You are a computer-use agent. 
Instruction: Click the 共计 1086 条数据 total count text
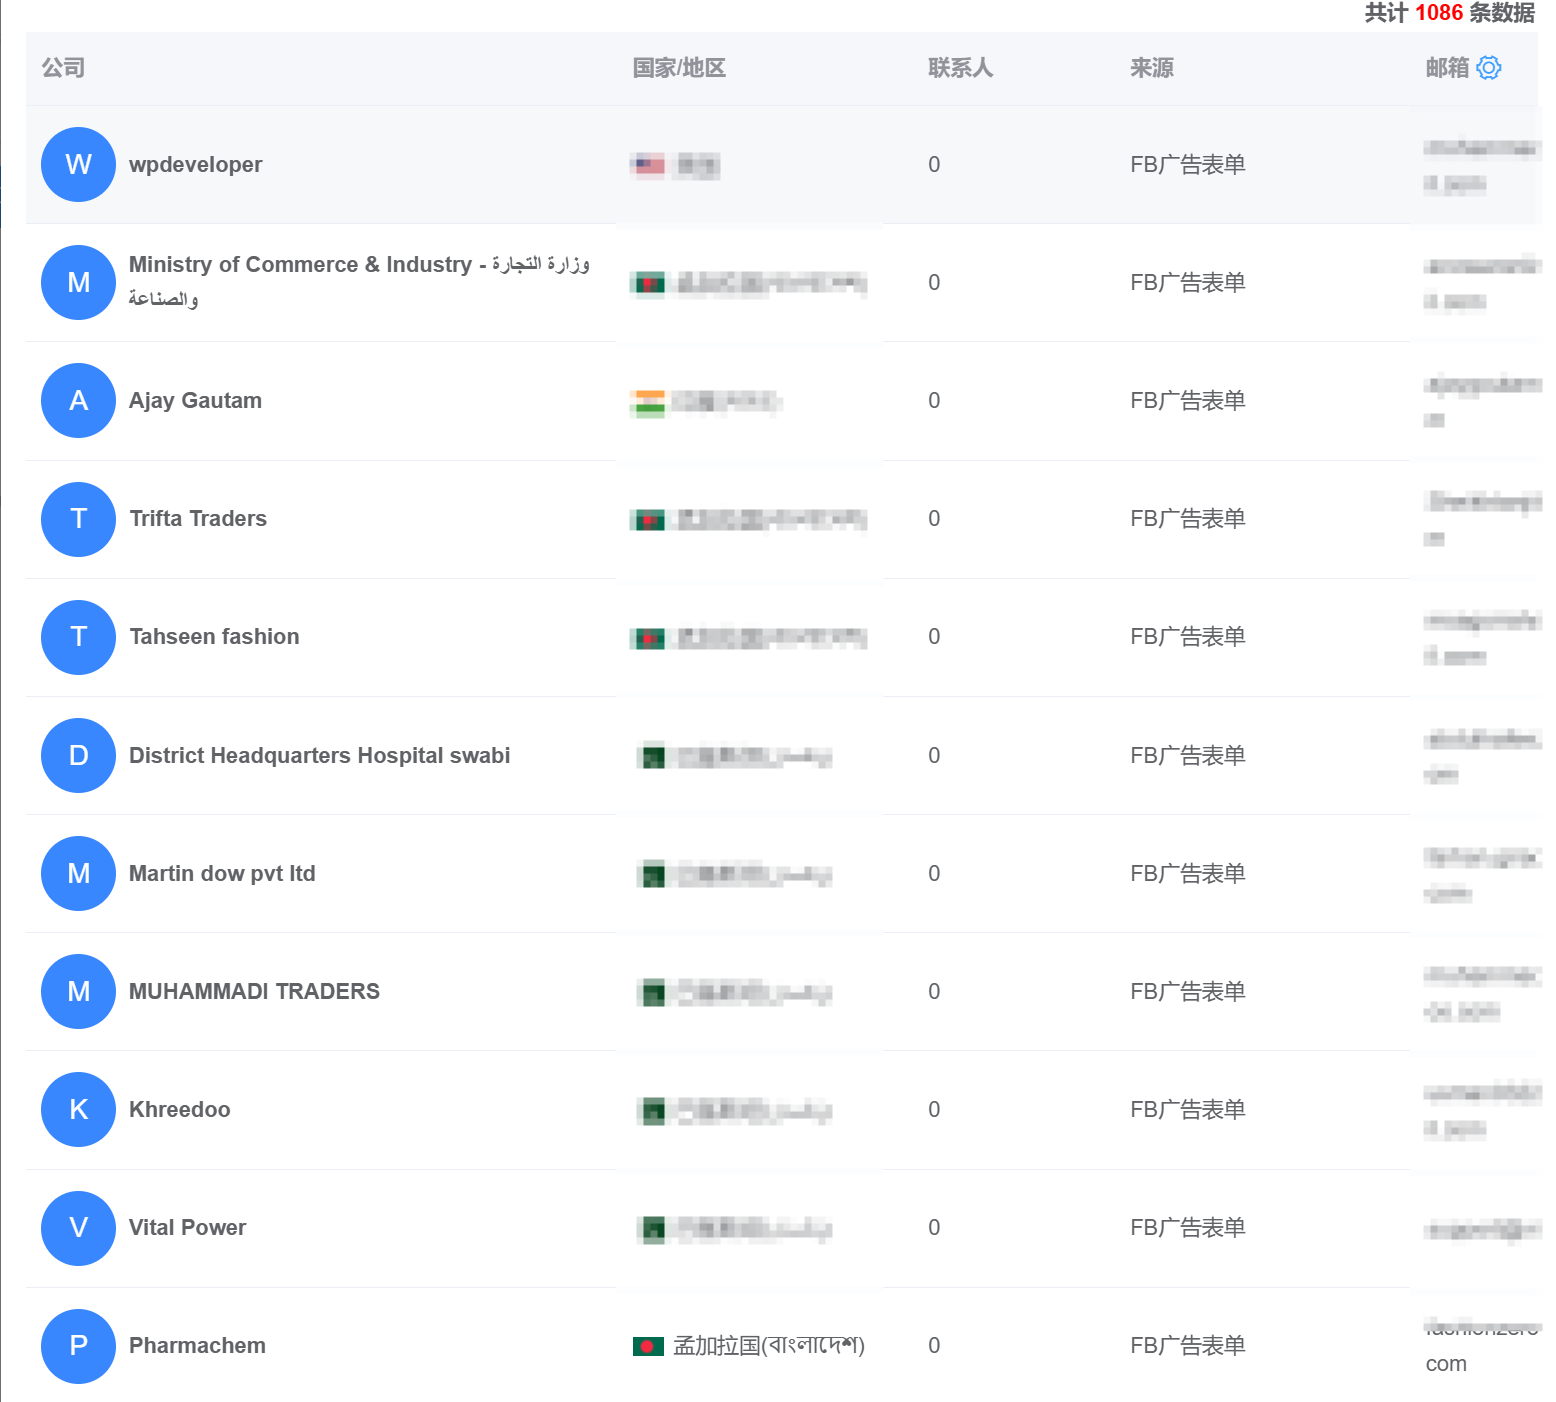(1450, 13)
